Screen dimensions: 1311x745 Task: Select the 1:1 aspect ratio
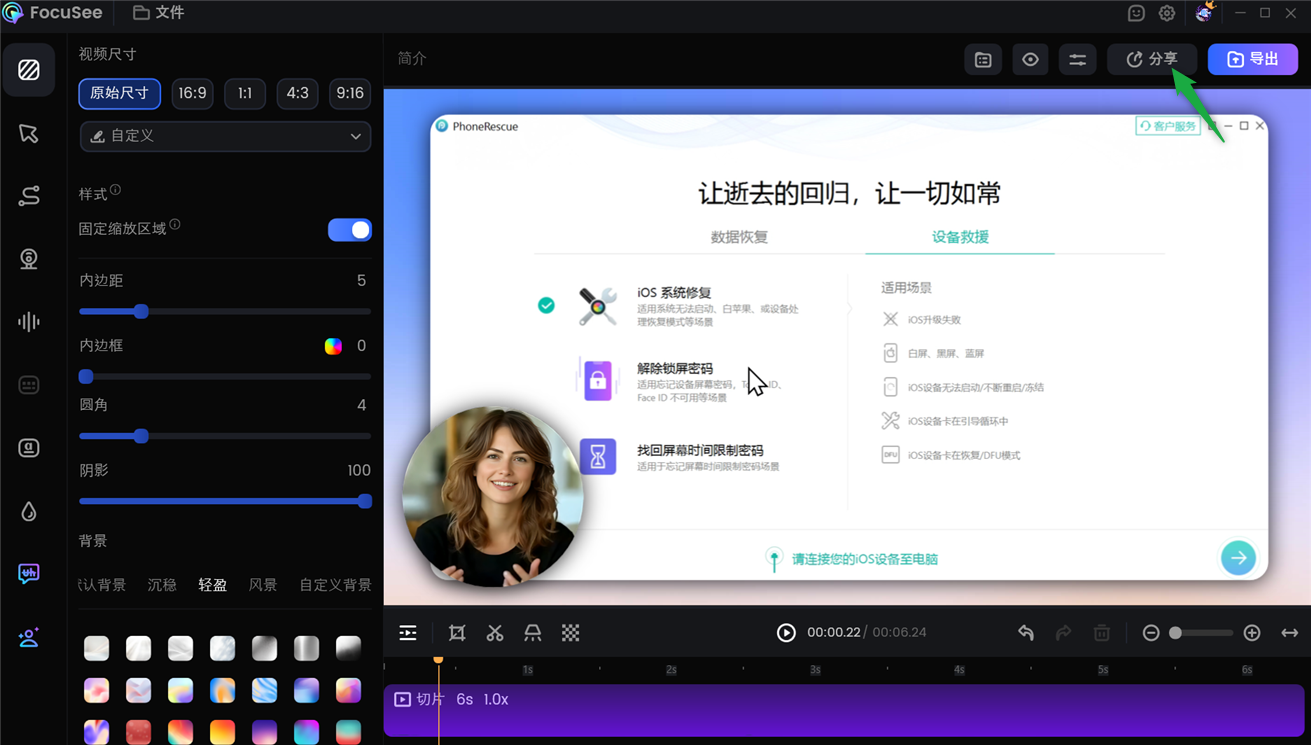point(245,93)
